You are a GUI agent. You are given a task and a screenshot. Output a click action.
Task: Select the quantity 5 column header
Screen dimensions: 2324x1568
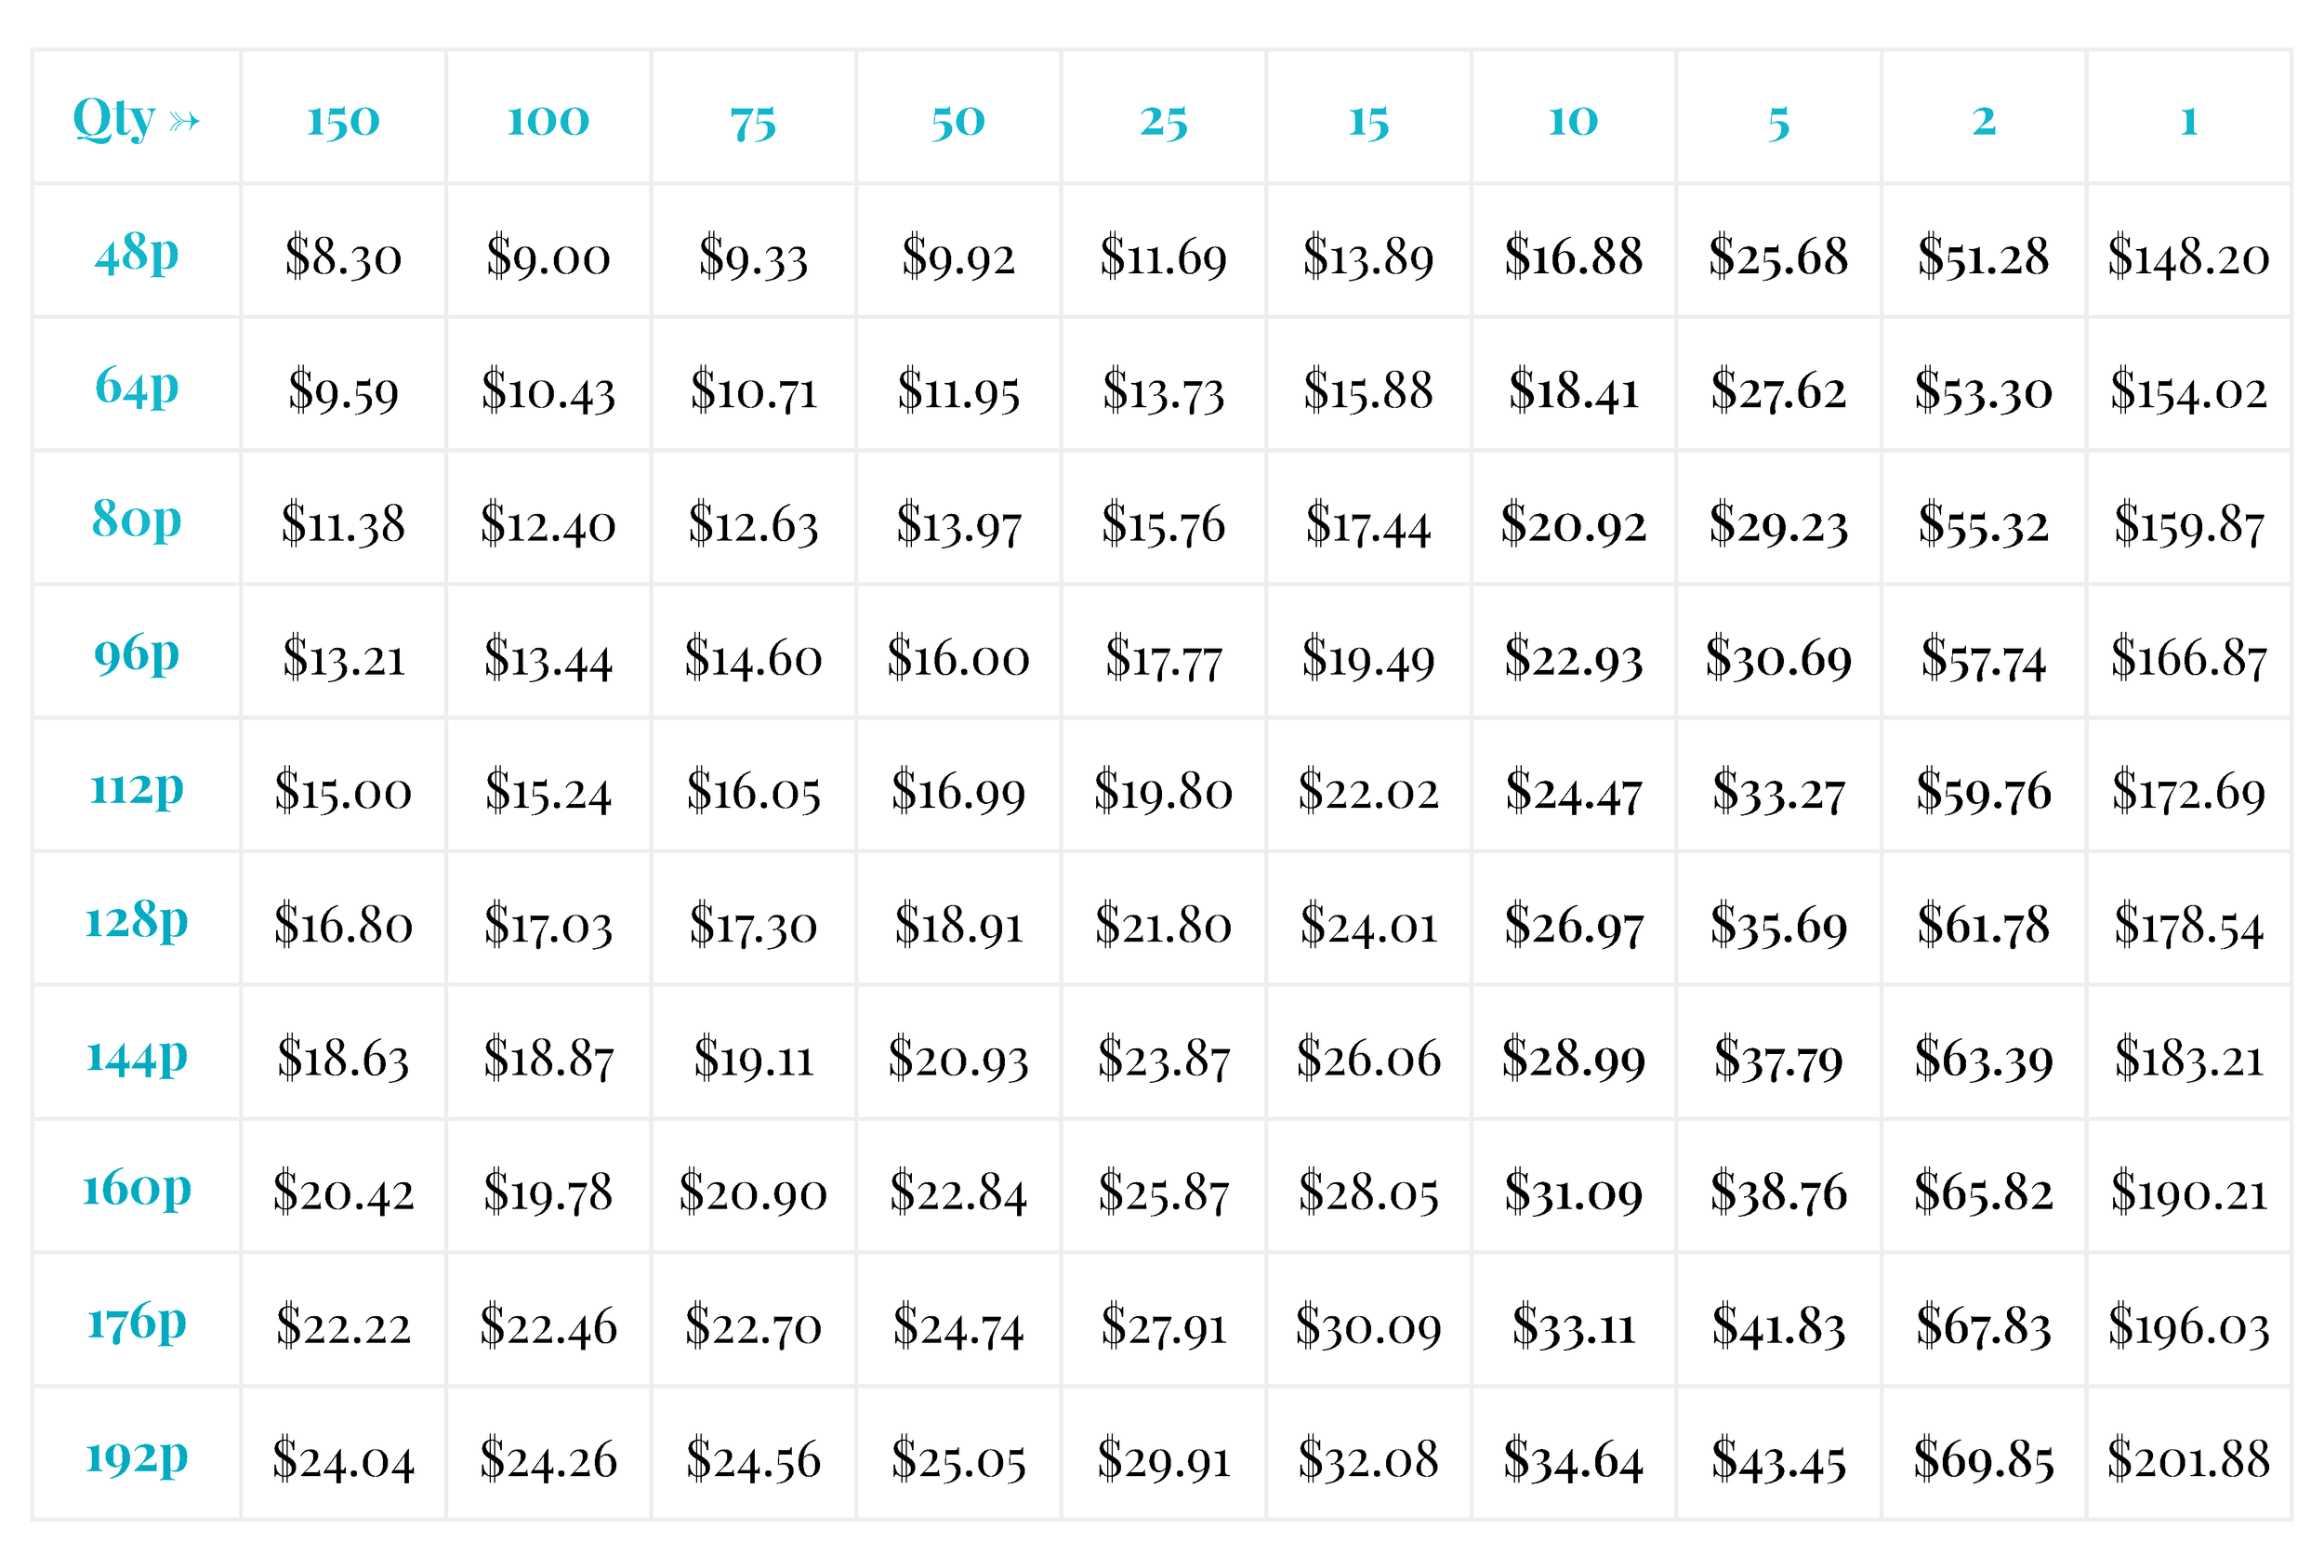[1778, 118]
